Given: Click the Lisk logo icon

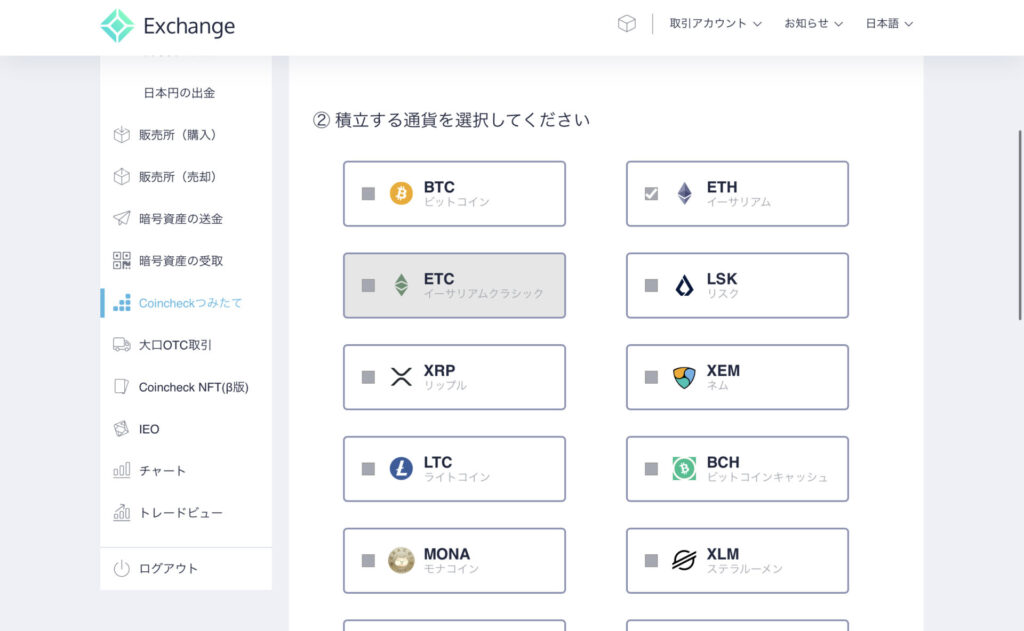Looking at the screenshot, I should pyautogui.click(x=684, y=285).
